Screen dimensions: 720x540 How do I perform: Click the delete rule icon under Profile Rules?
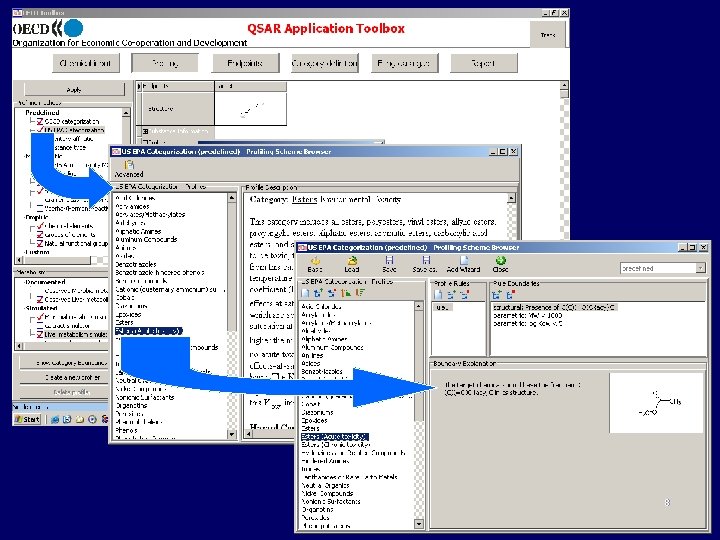pos(465,295)
